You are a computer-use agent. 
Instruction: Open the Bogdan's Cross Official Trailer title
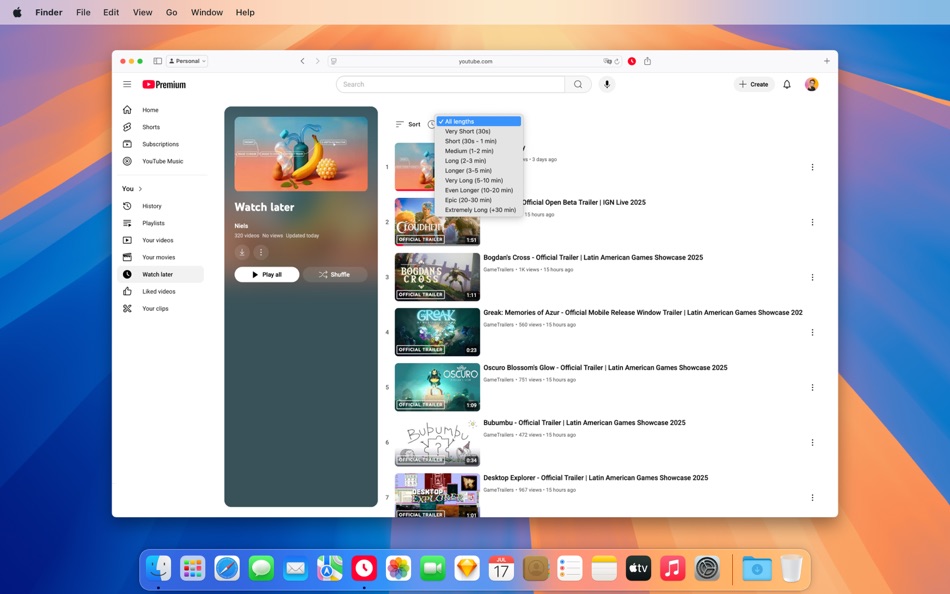[593, 257]
